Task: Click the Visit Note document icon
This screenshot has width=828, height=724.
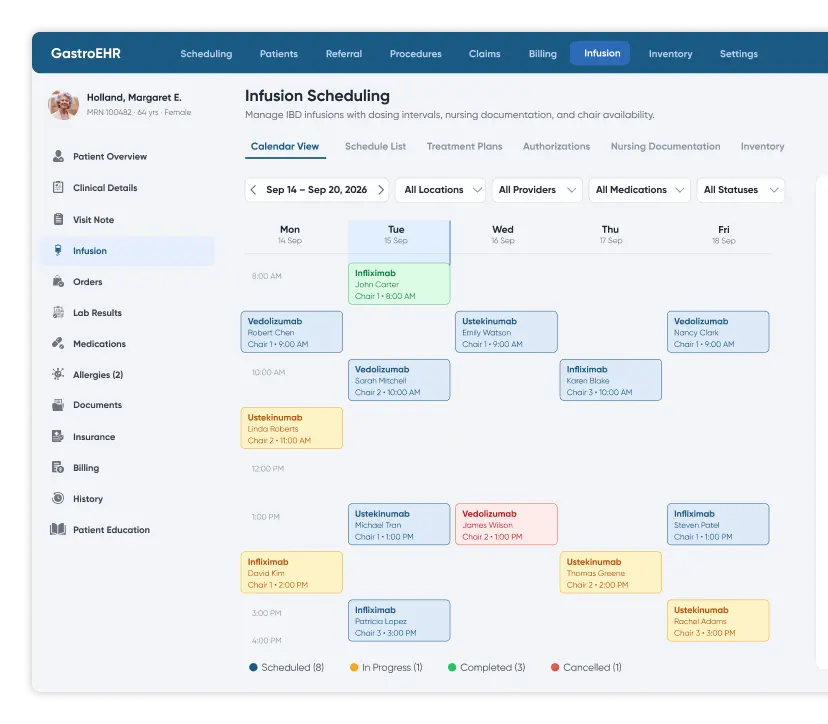Action: (58, 219)
